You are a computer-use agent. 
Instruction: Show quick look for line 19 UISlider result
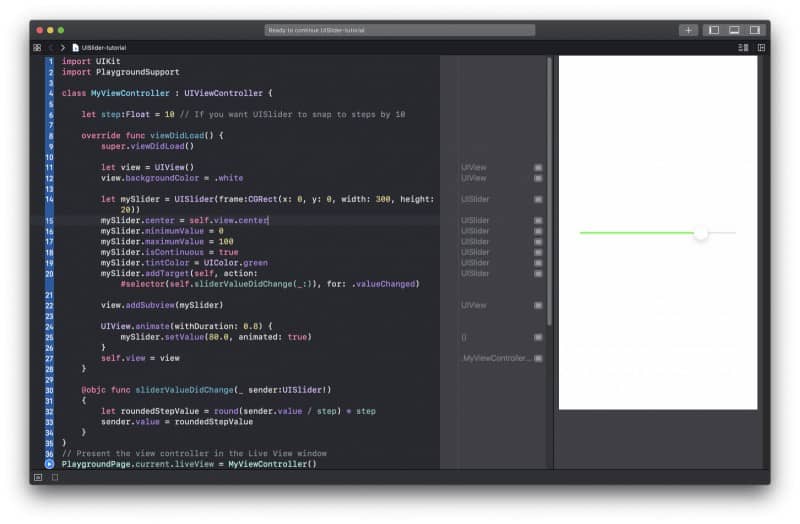[x=538, y=263]
